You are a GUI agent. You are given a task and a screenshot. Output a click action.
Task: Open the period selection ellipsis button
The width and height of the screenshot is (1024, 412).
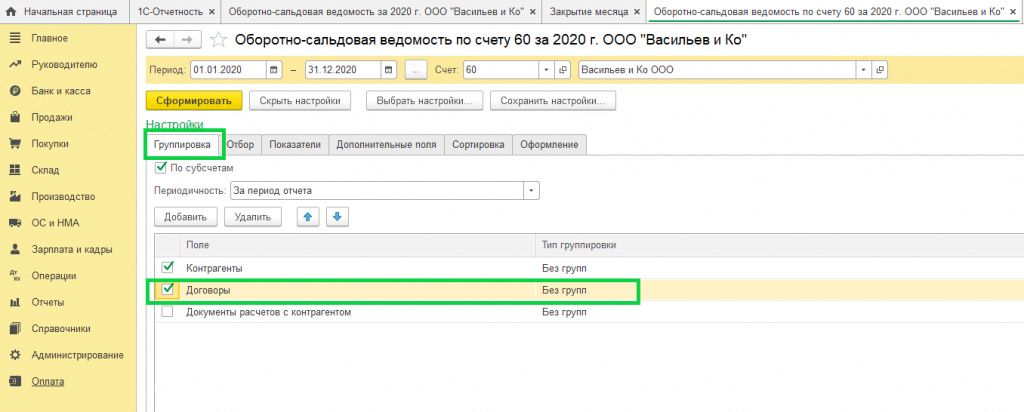coord(415,69)
